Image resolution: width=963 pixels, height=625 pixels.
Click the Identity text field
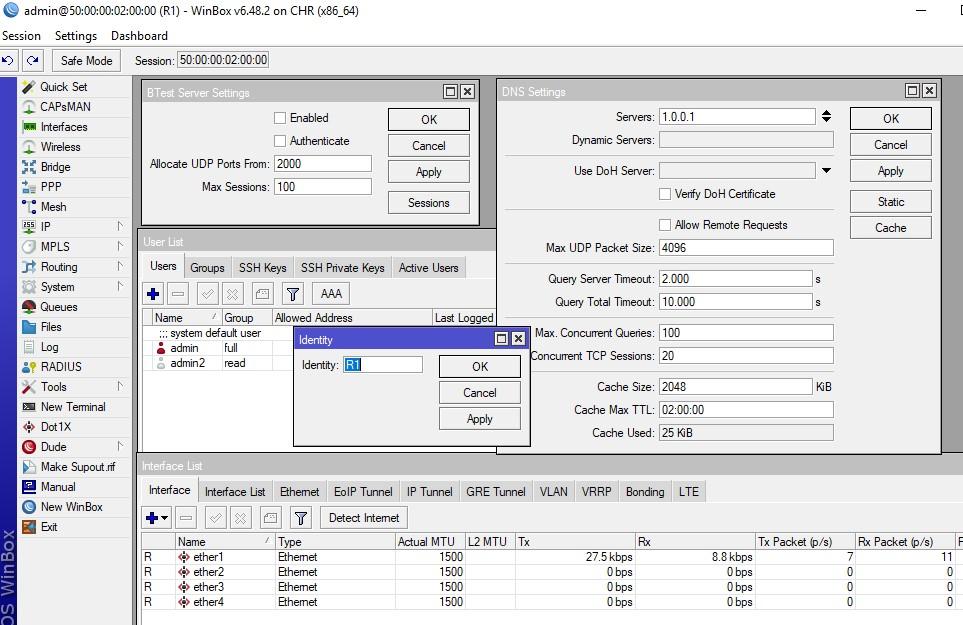click(382, 365)
